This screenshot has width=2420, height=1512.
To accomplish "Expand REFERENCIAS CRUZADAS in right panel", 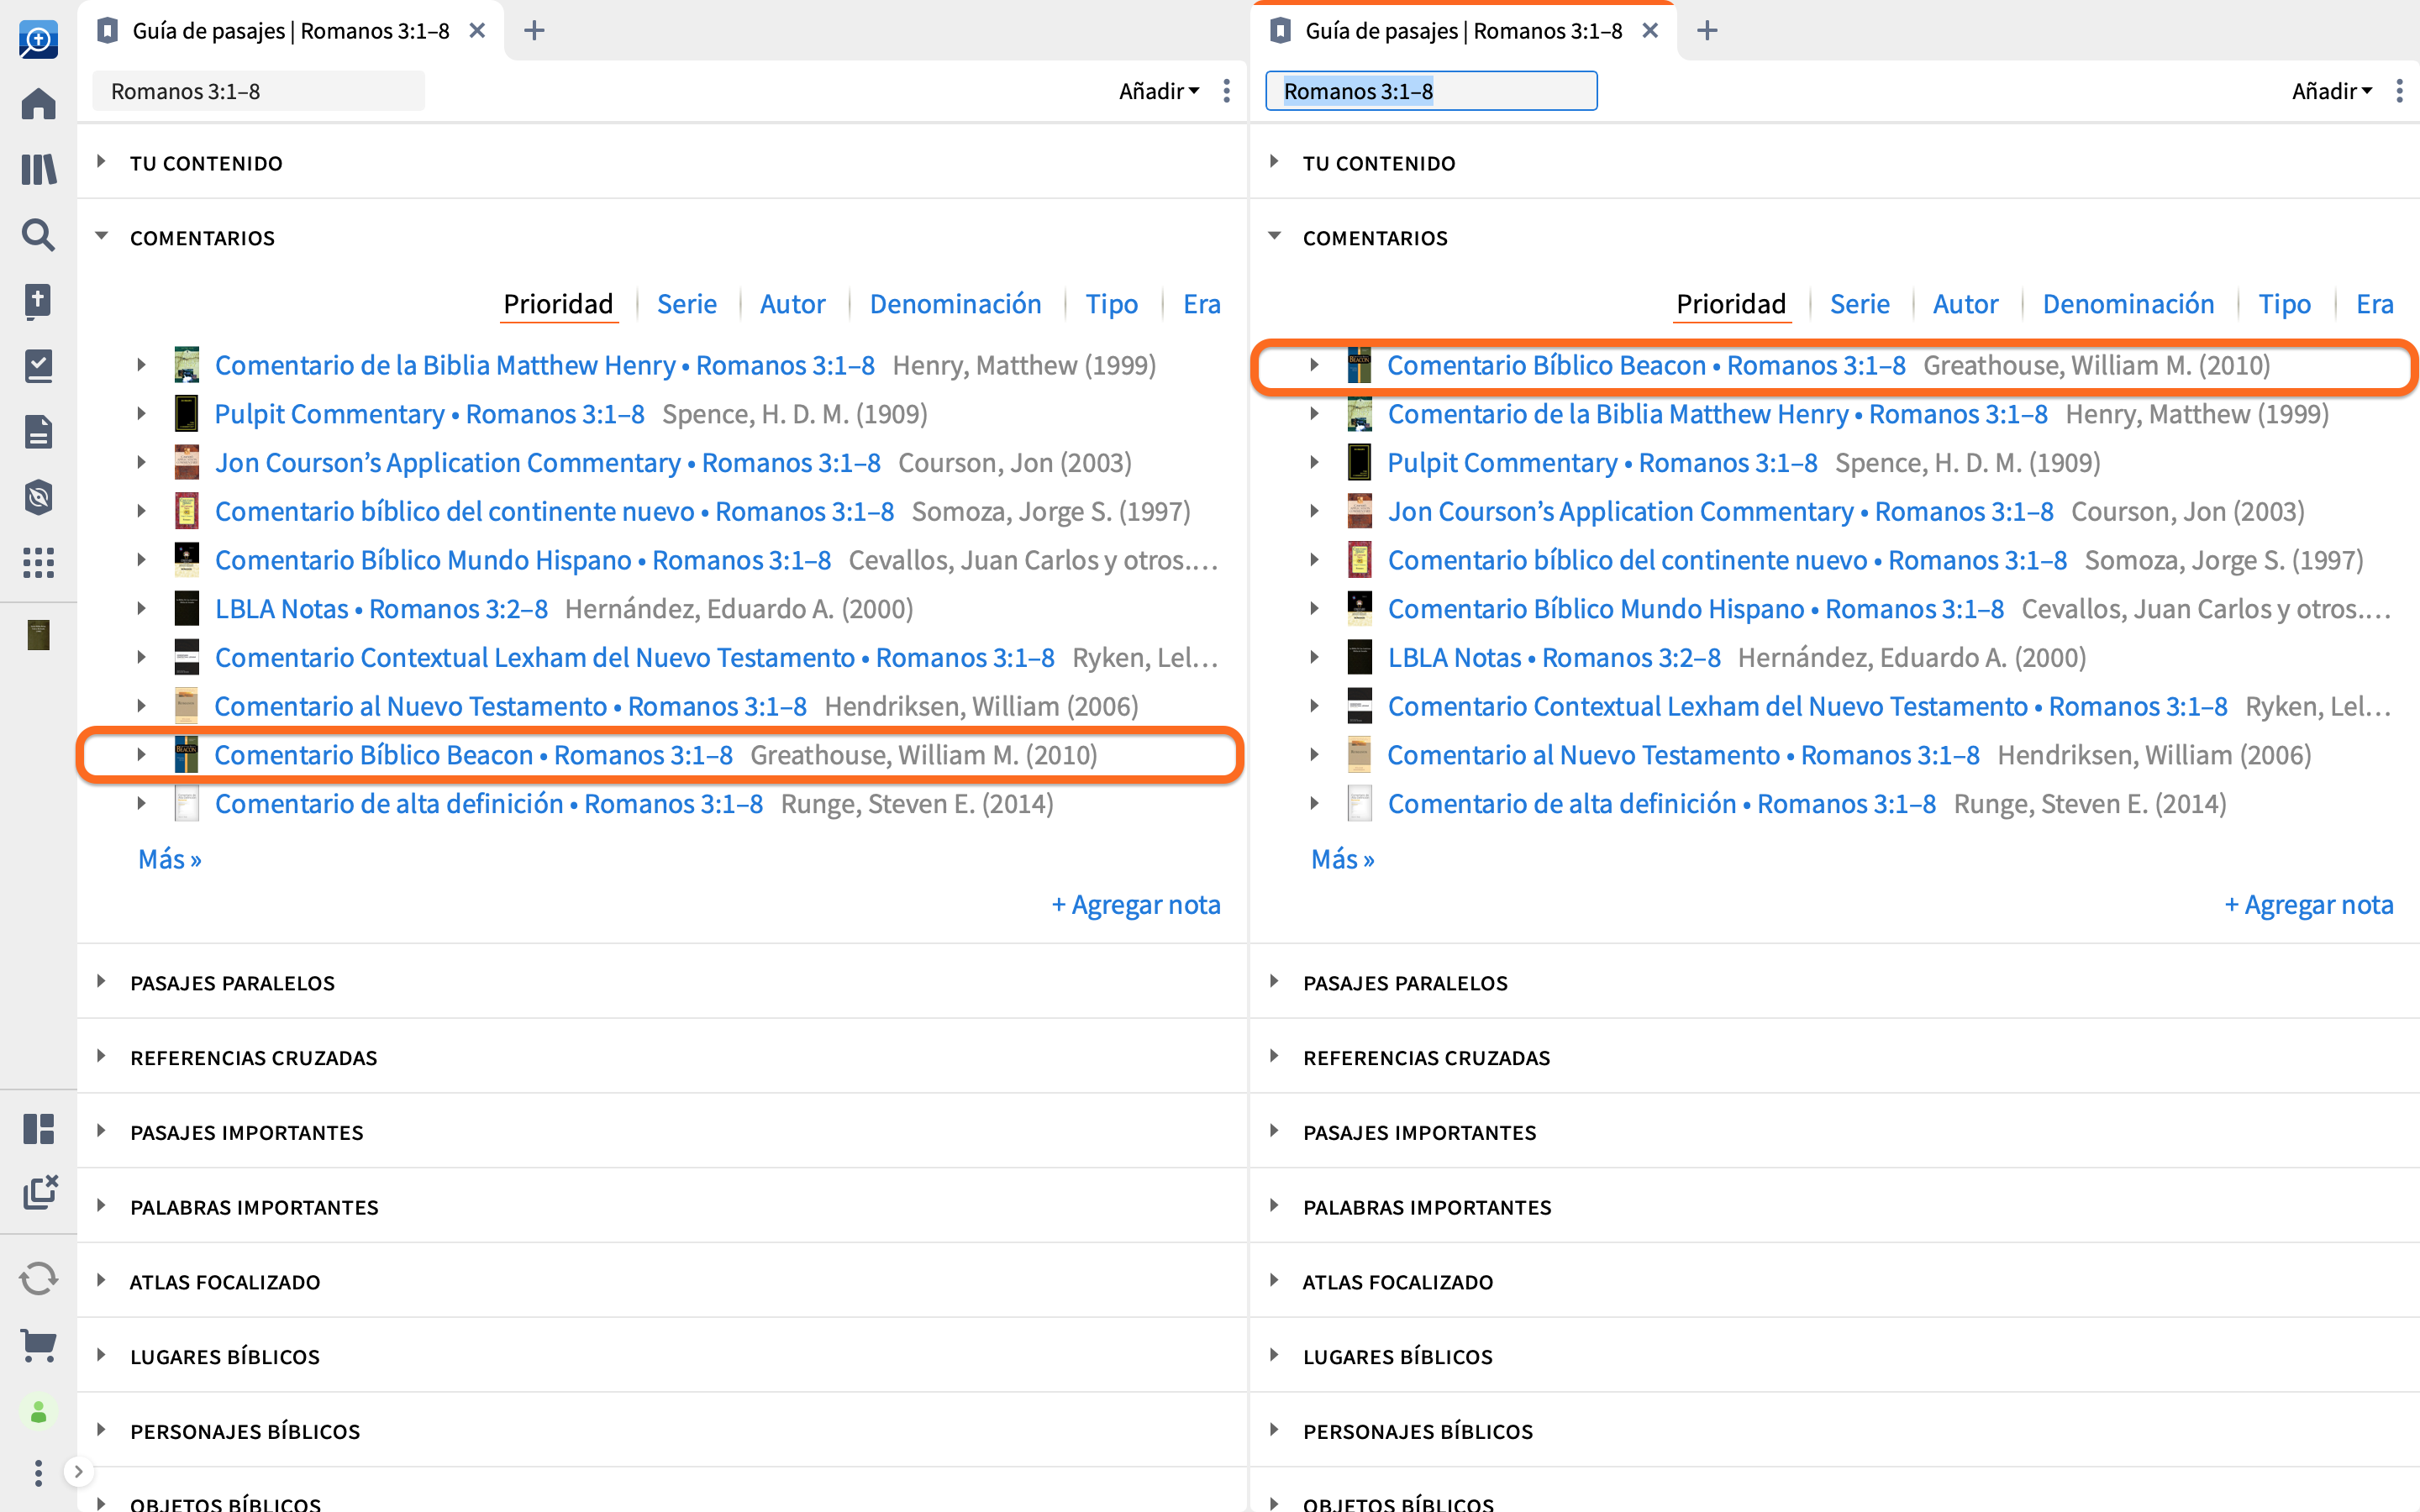I will point(1274,1057).
